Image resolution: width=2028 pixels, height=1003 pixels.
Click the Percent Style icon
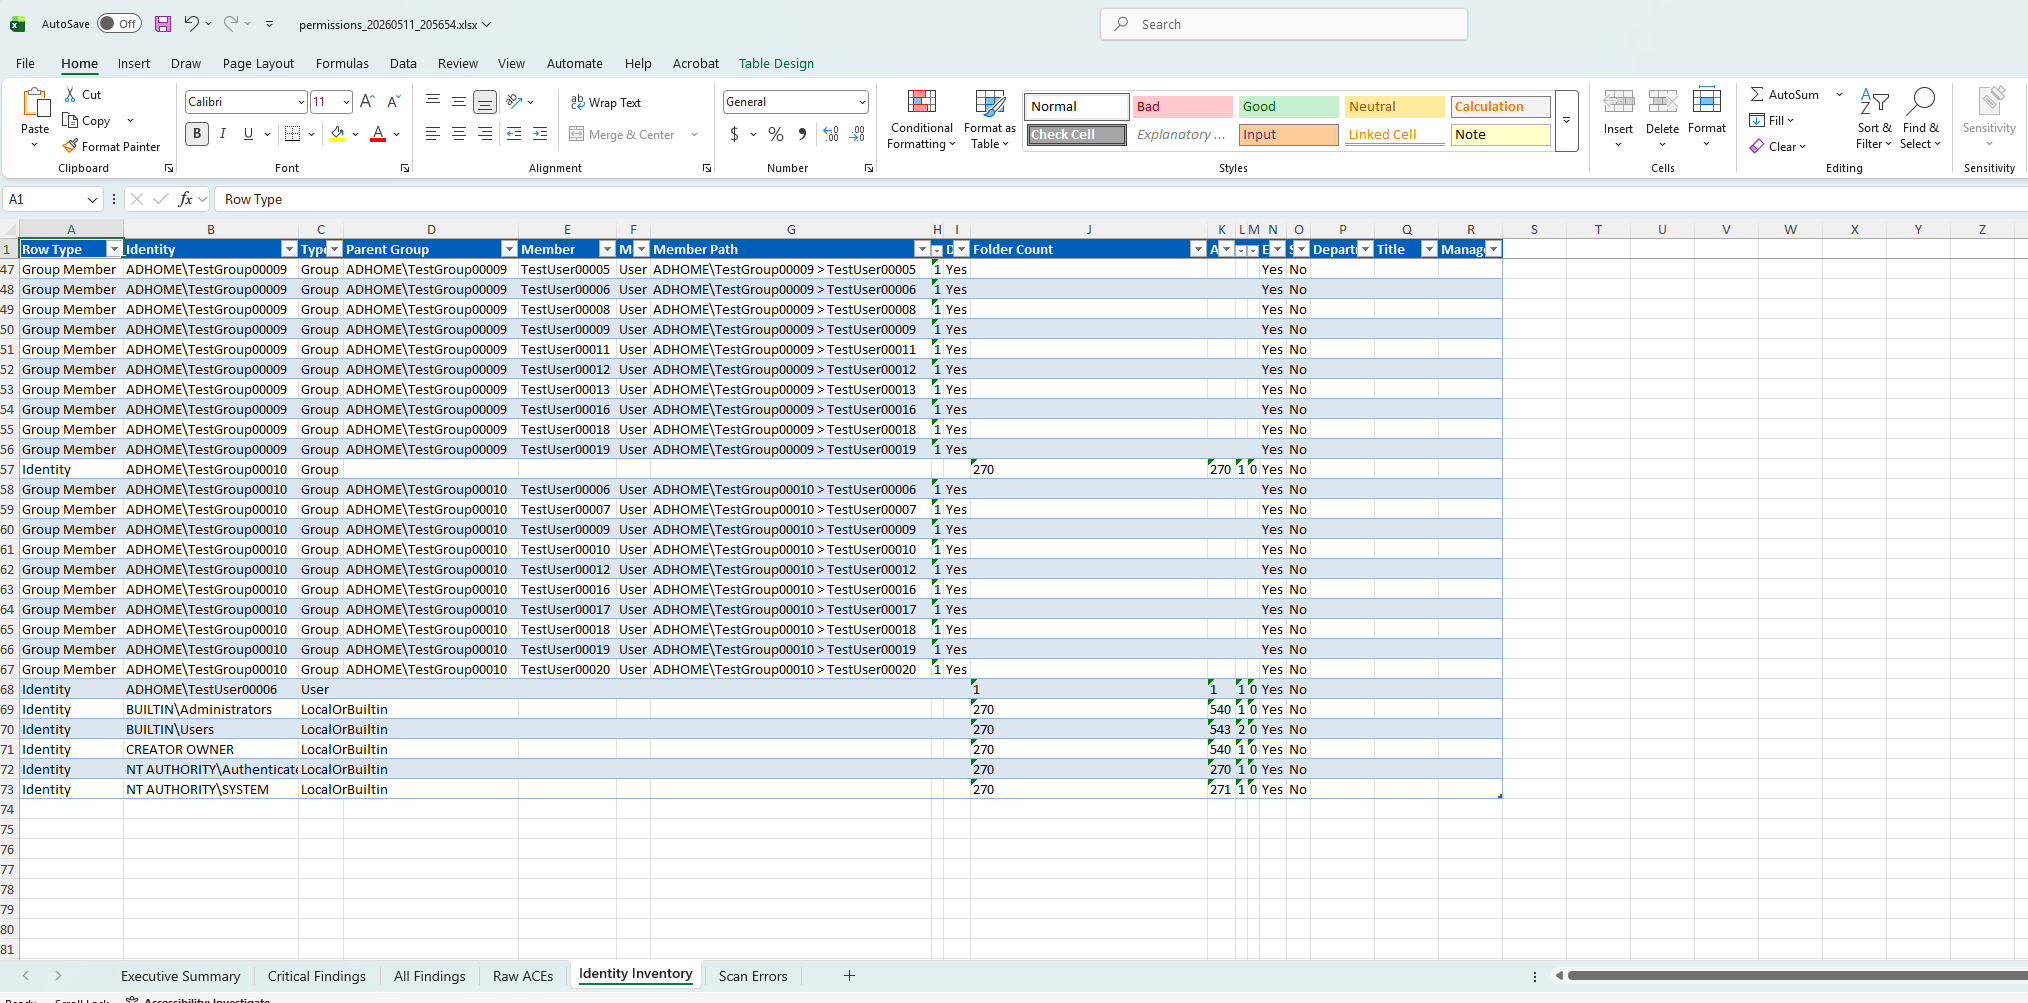(776, 134)
